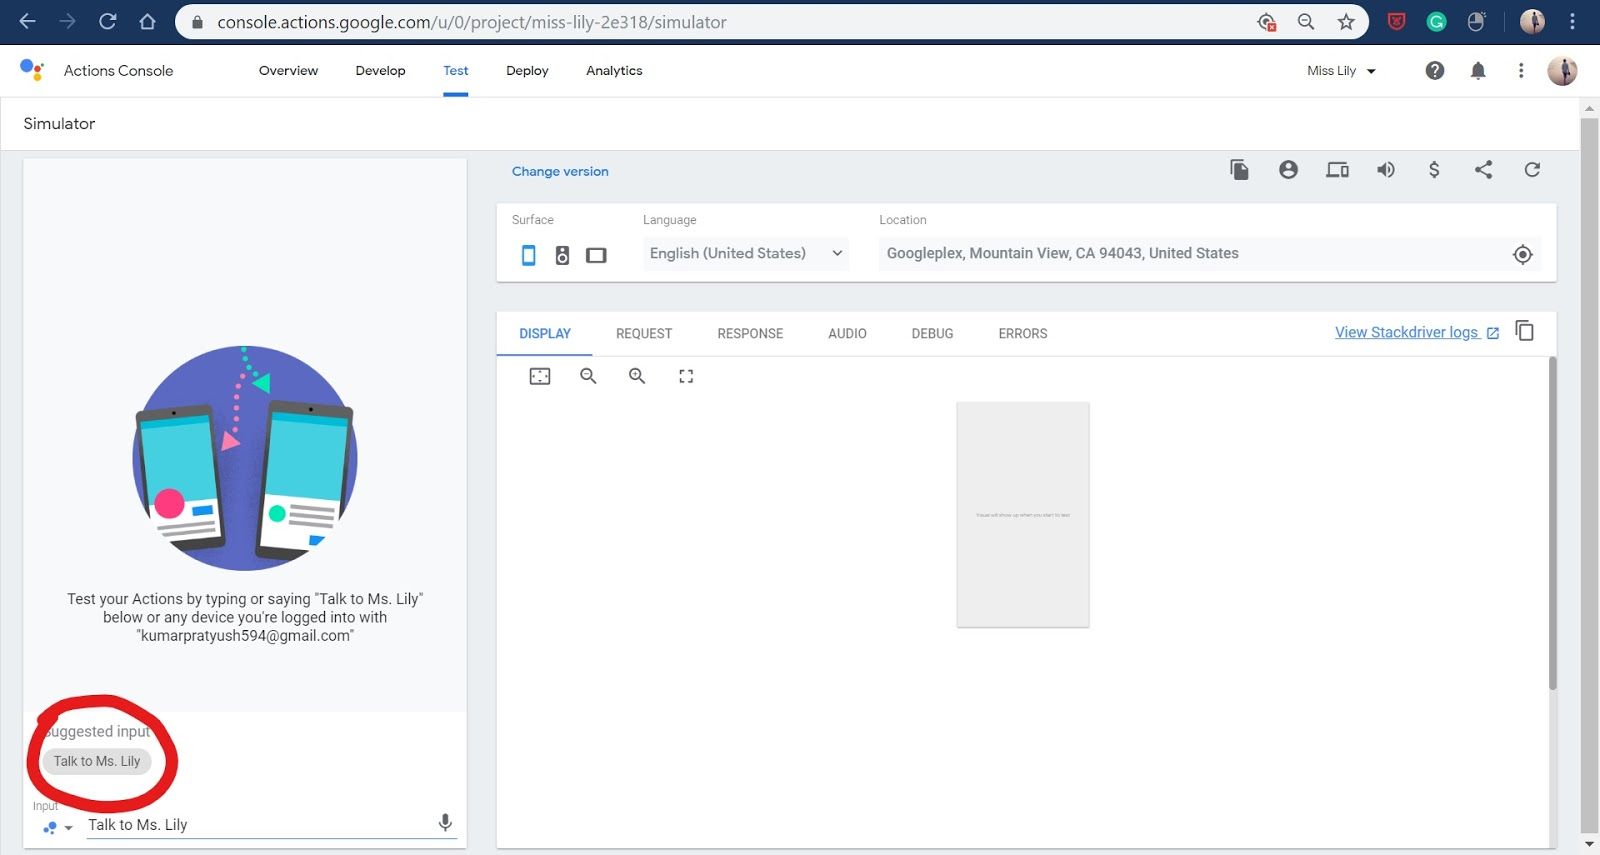Viewport: 1600px width, 855px height.
Task: Bookmark this page with star icon
Action: (x=1346, y=22)
